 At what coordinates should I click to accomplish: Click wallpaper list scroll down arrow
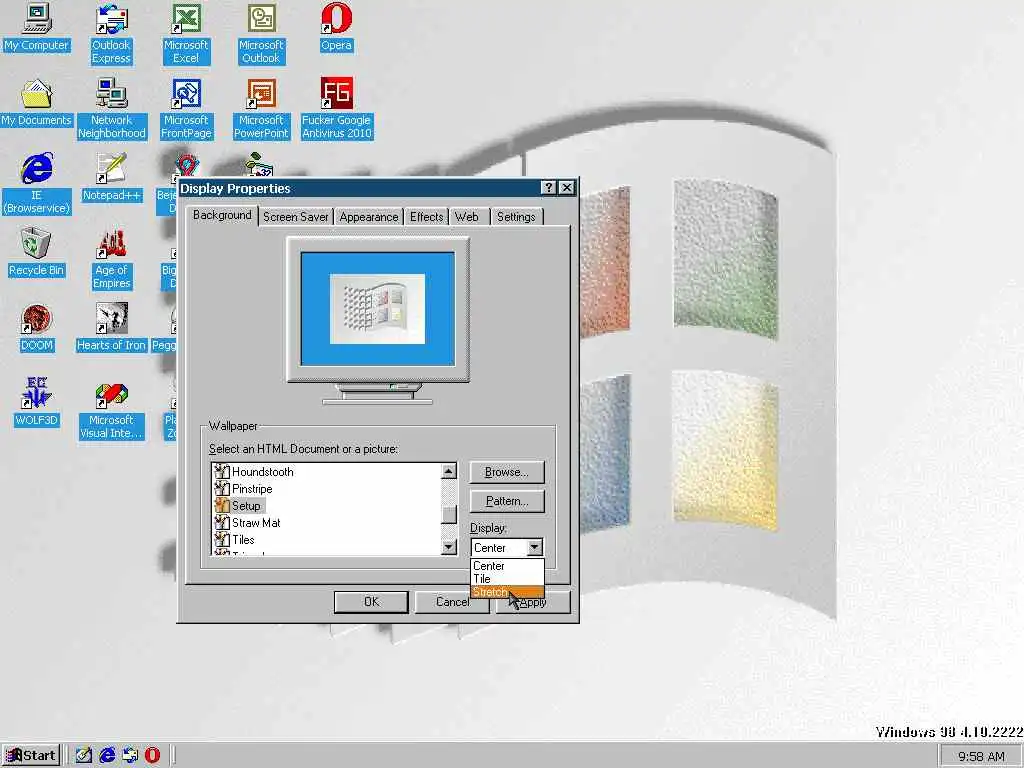(449, 547)
